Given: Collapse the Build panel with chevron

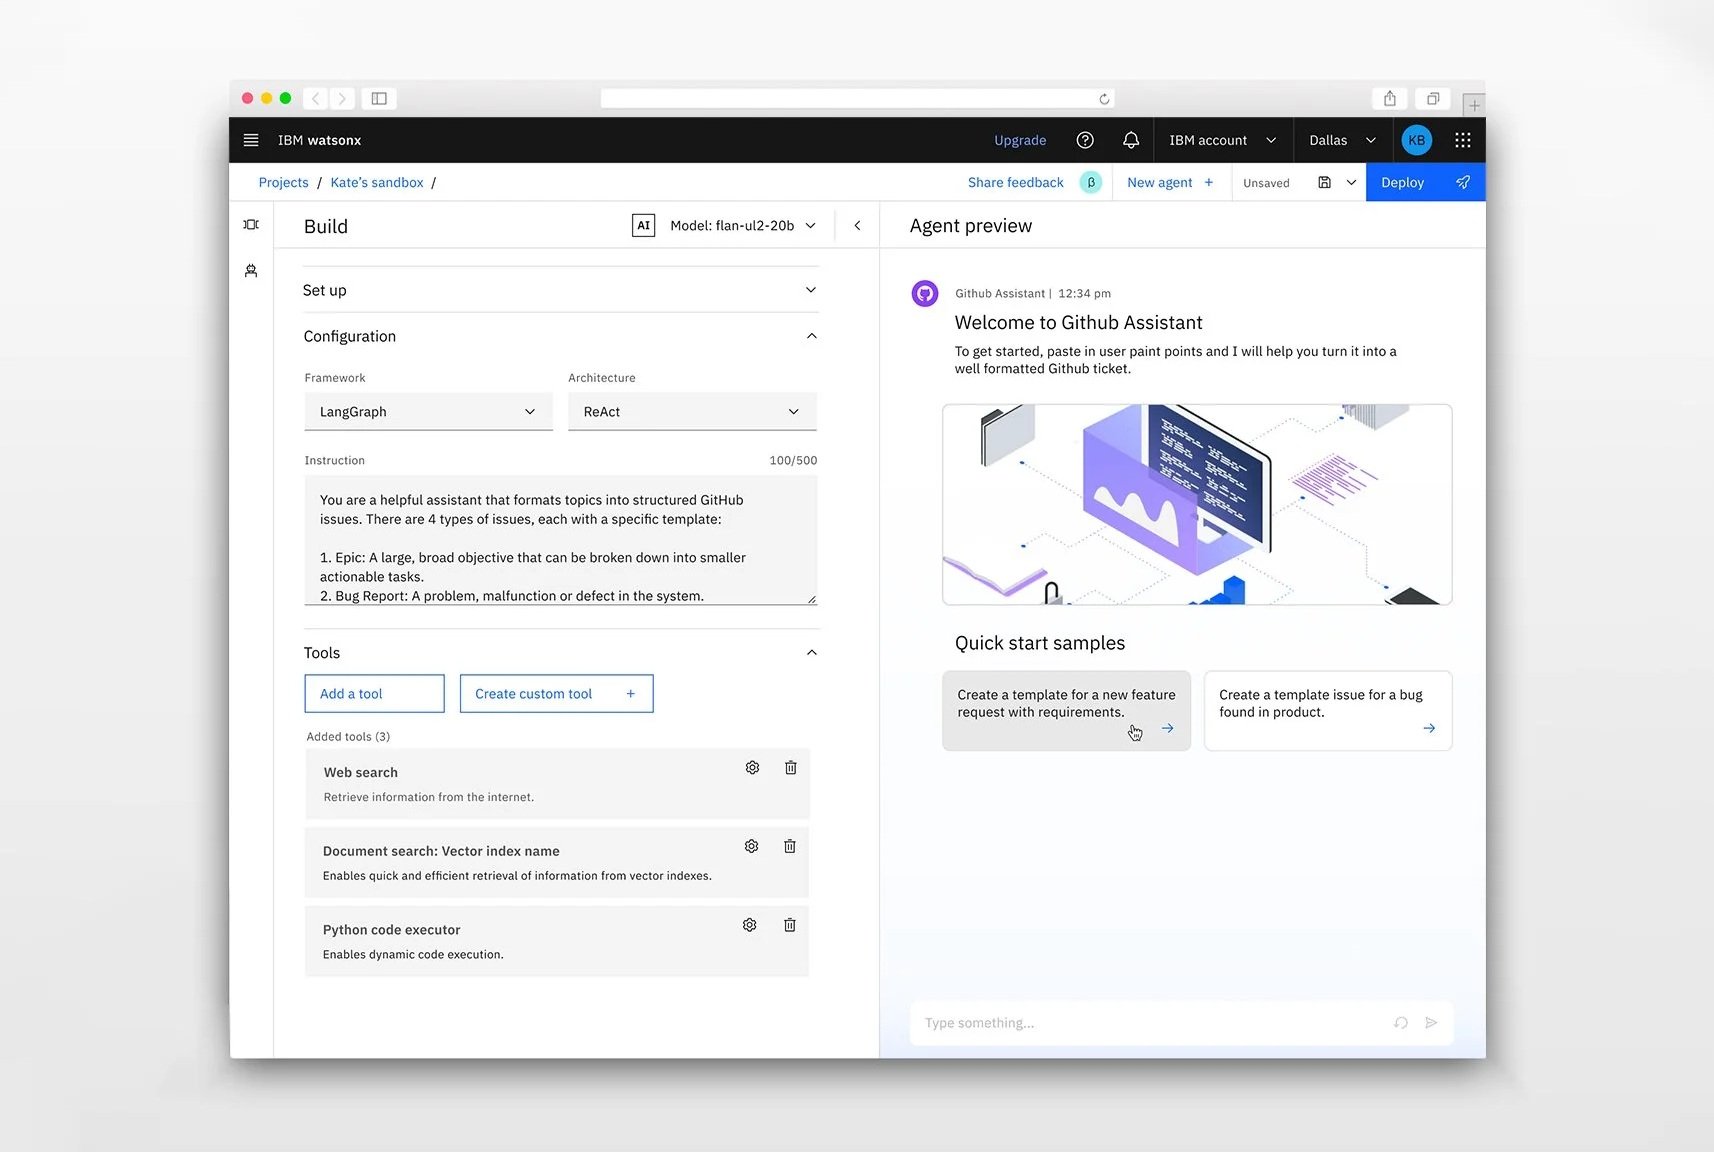Looking at the screenshot, I should pyautogui.click(x=857, y=226).
